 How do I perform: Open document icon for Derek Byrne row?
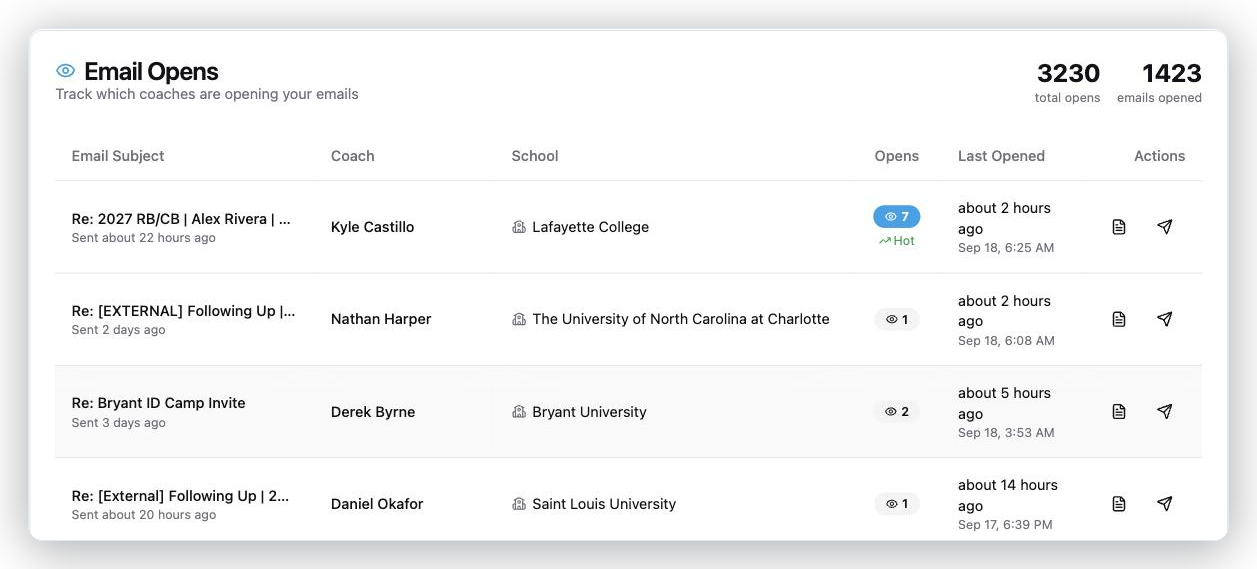click(x=1119, y=411)
